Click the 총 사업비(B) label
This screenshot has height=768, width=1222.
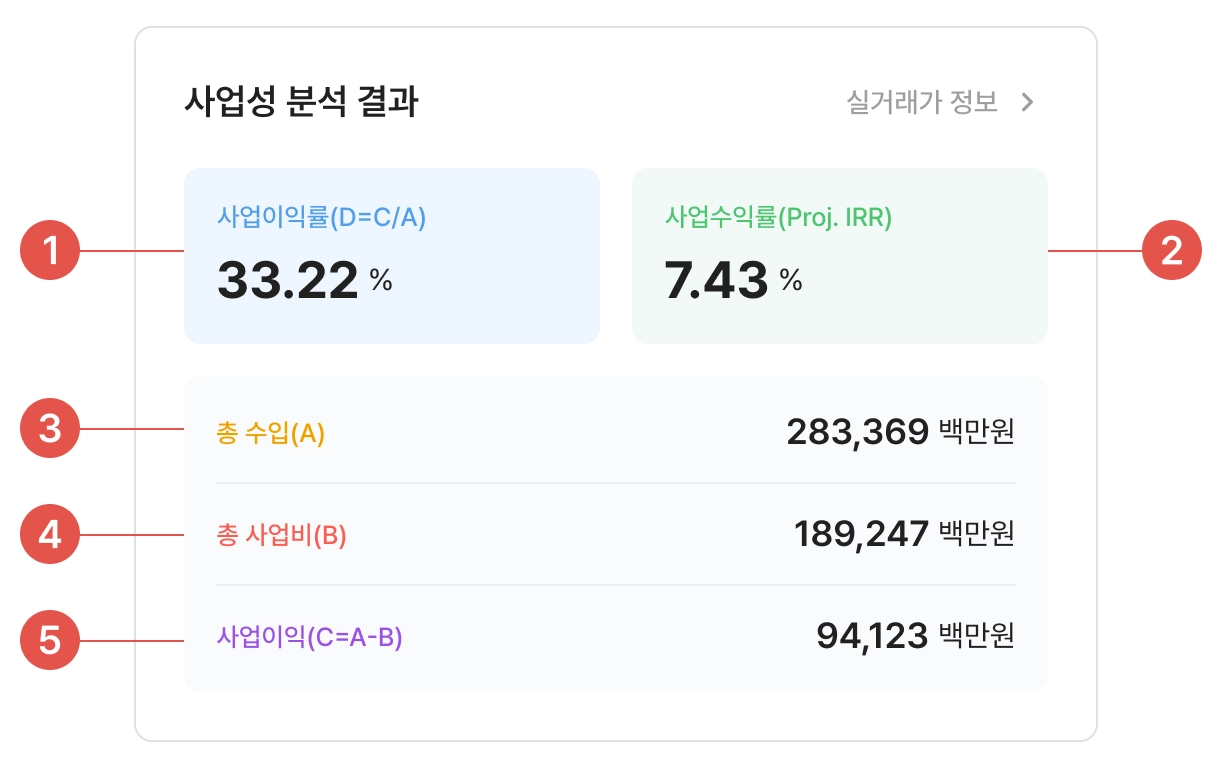[x=281, y=536]
